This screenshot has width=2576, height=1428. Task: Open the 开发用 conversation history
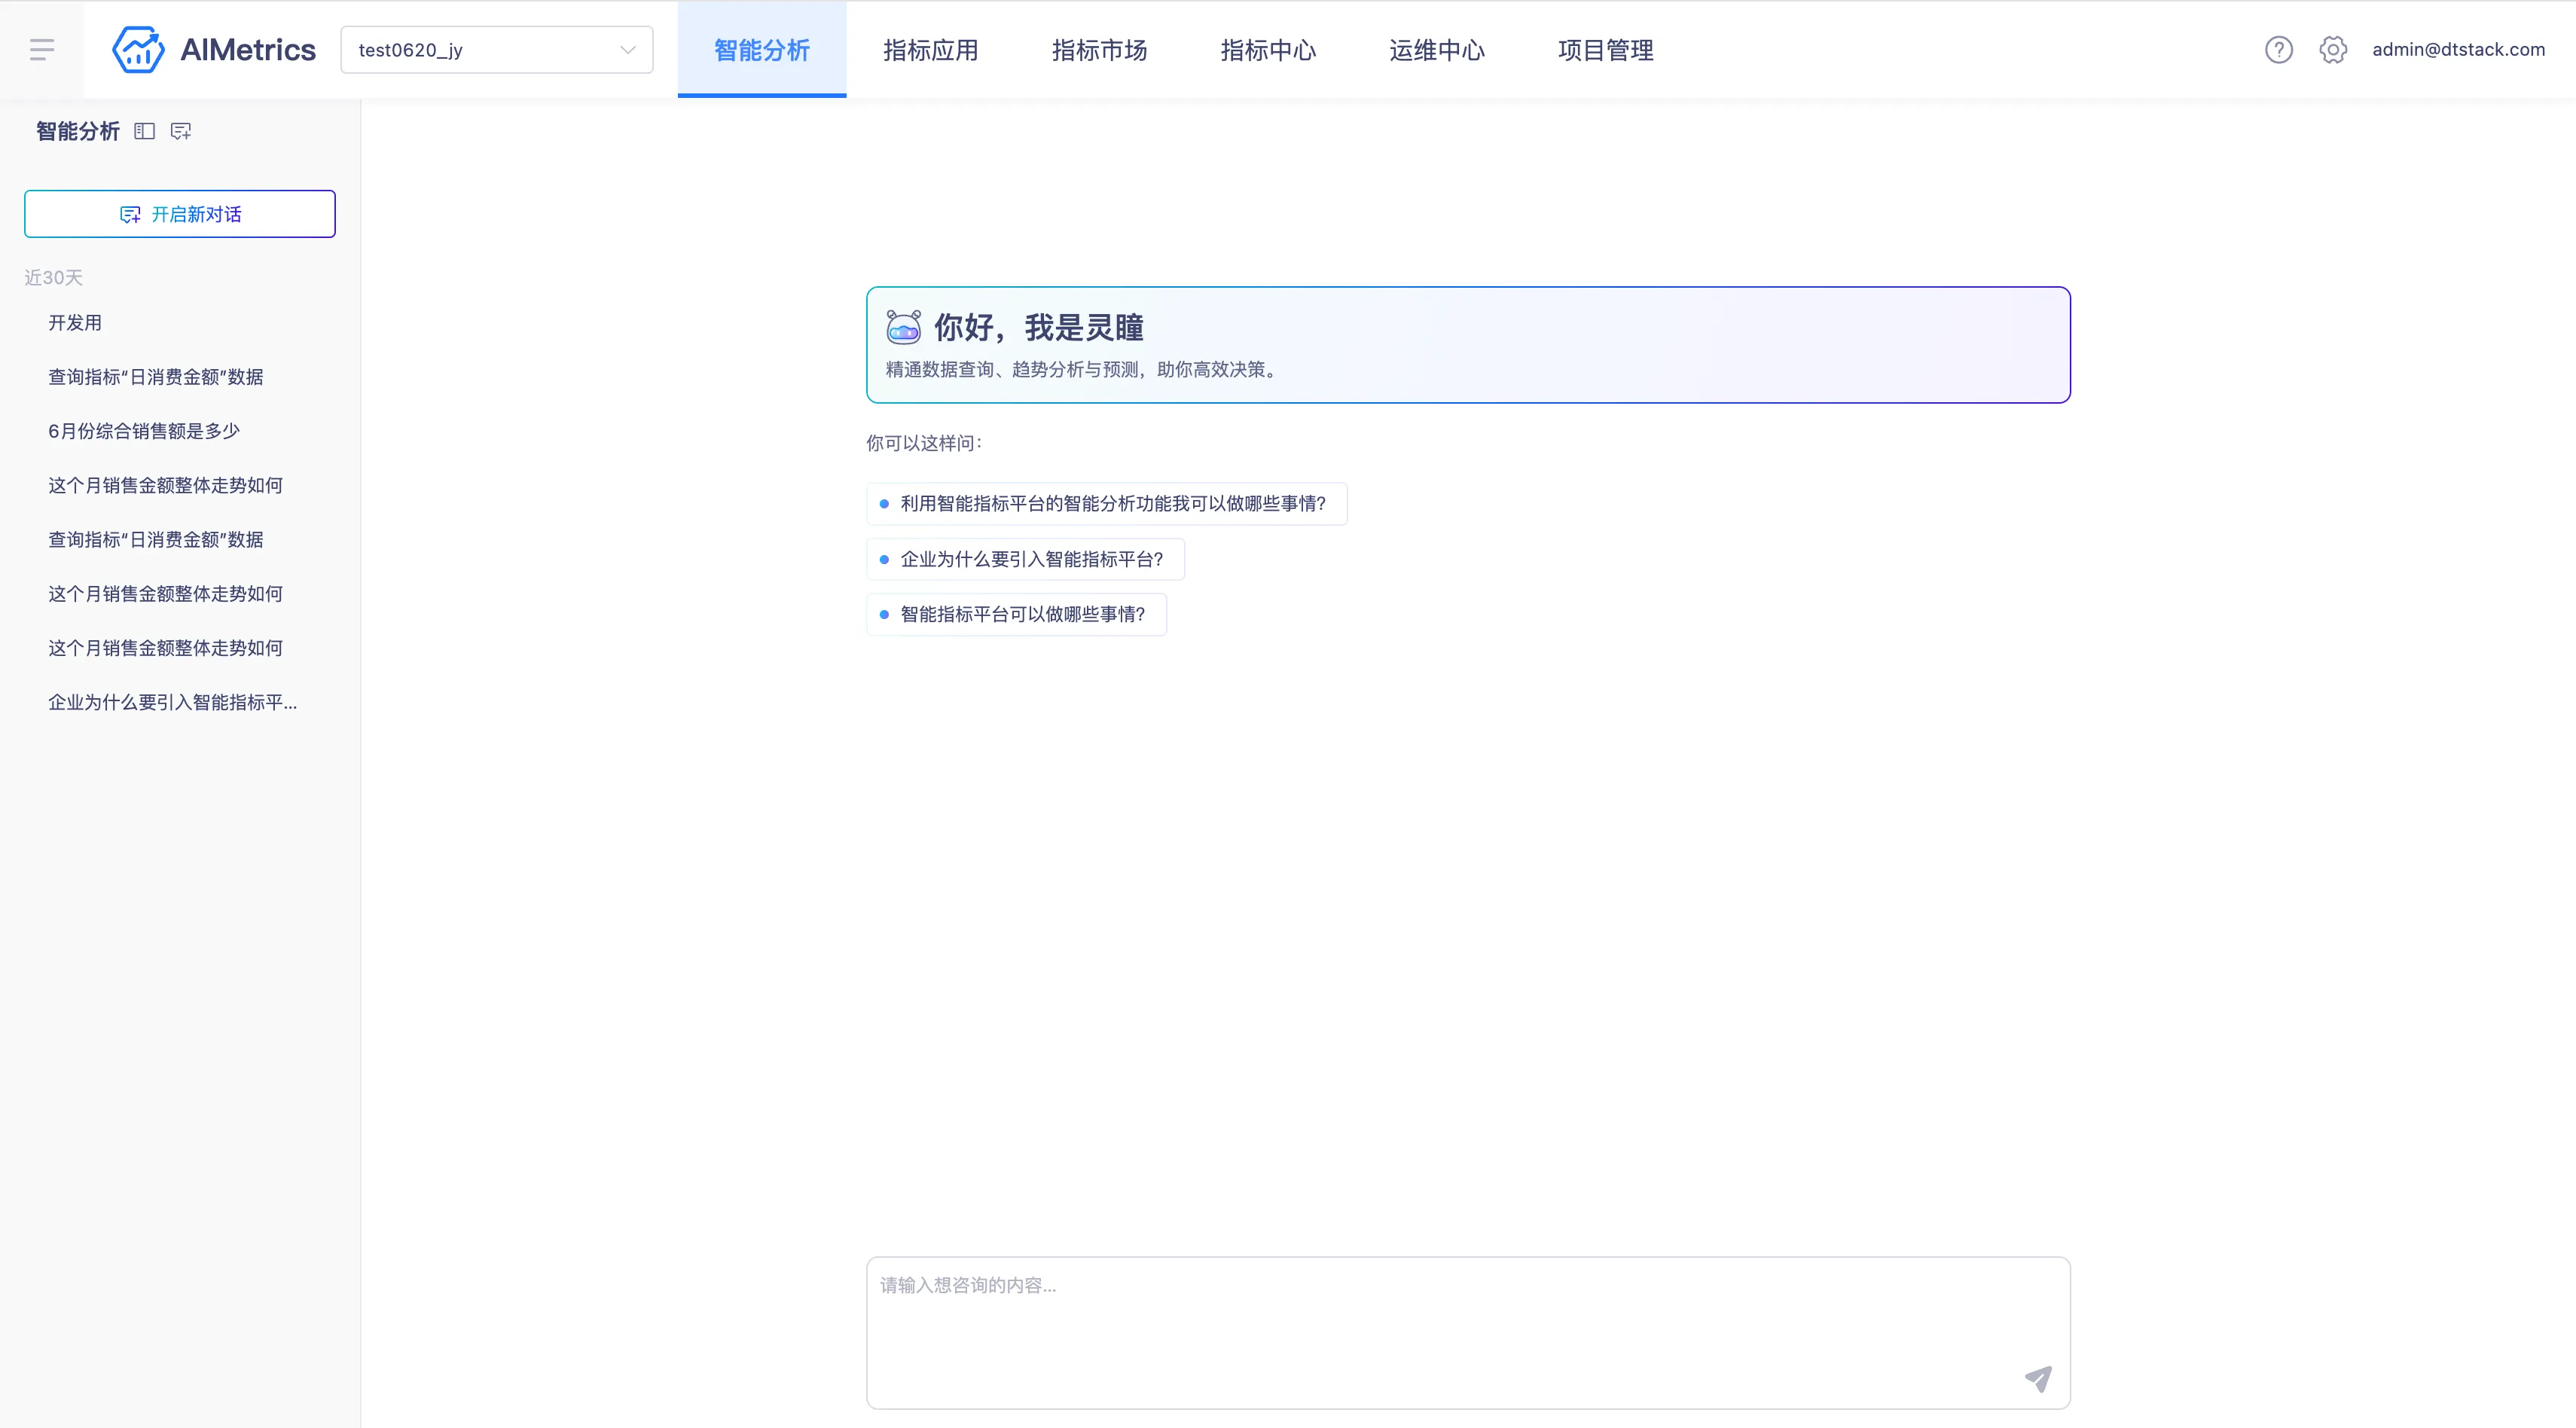coord(75,322)
